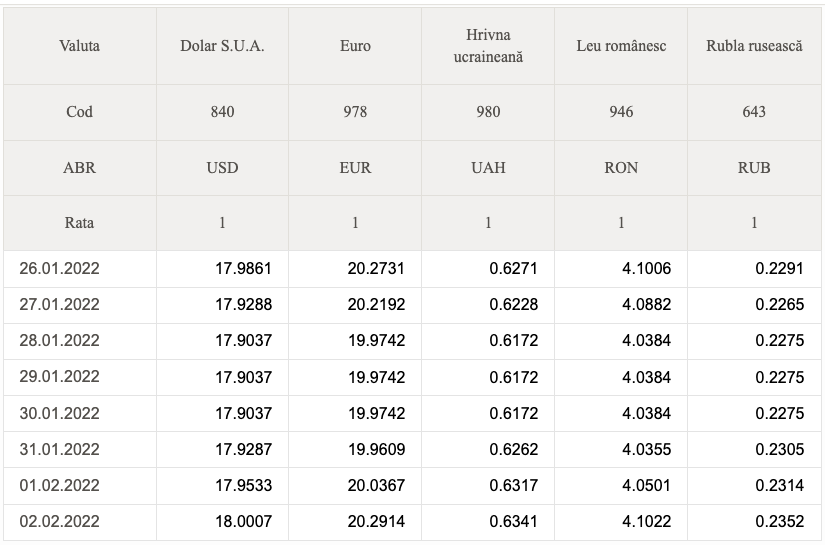
Task: Select the USD abbreviation cell
Action: [x=222, y=168]
